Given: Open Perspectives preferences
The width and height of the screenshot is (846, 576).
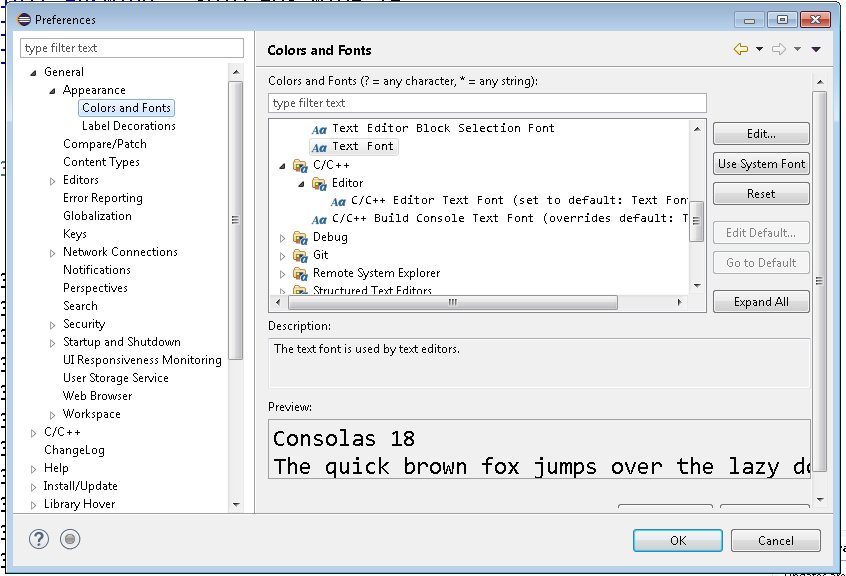Looking at the screenshot, I should 95,288.
